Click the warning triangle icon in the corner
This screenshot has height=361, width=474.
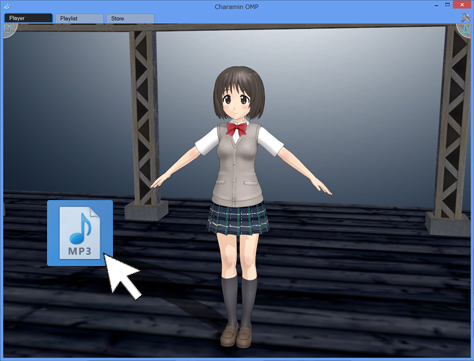[x=465, y=29]
